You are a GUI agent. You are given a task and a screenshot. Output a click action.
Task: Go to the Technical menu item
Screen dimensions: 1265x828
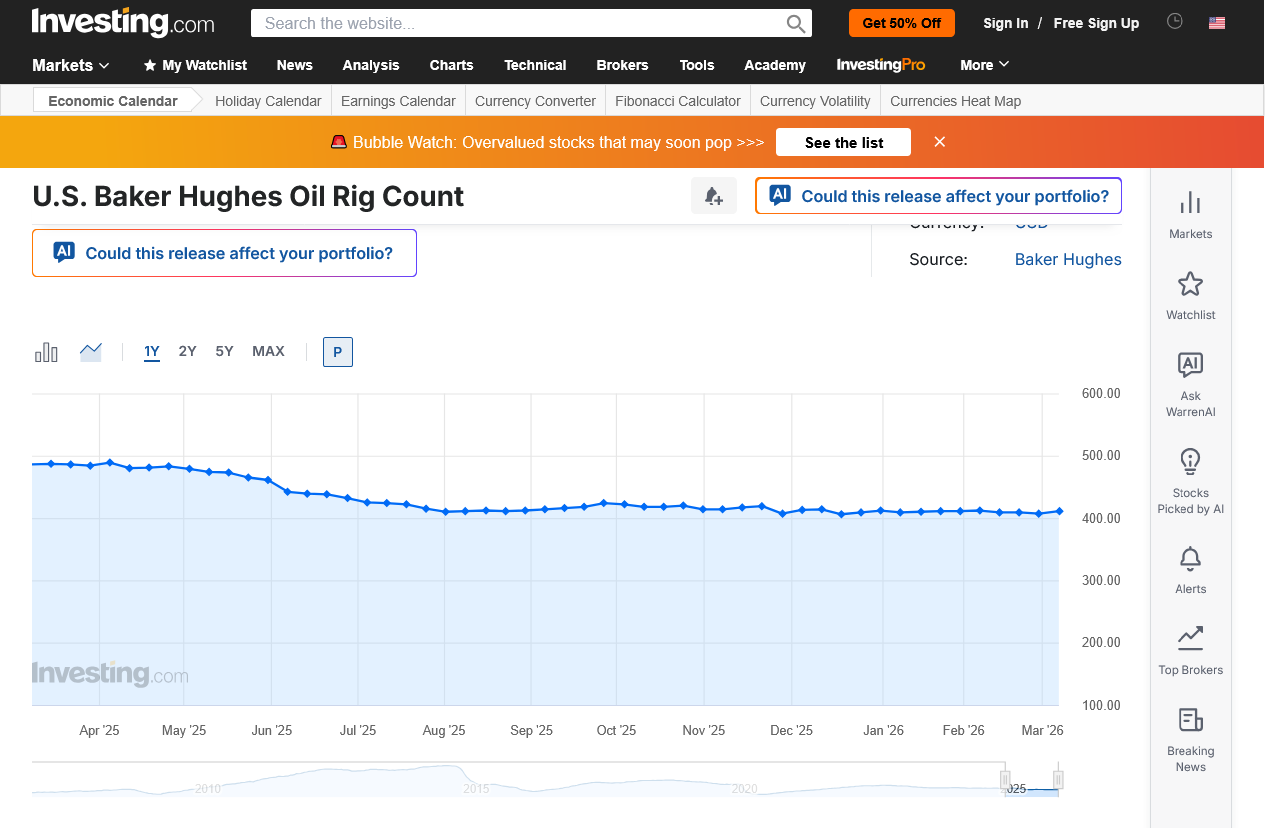tap(535, 65)
